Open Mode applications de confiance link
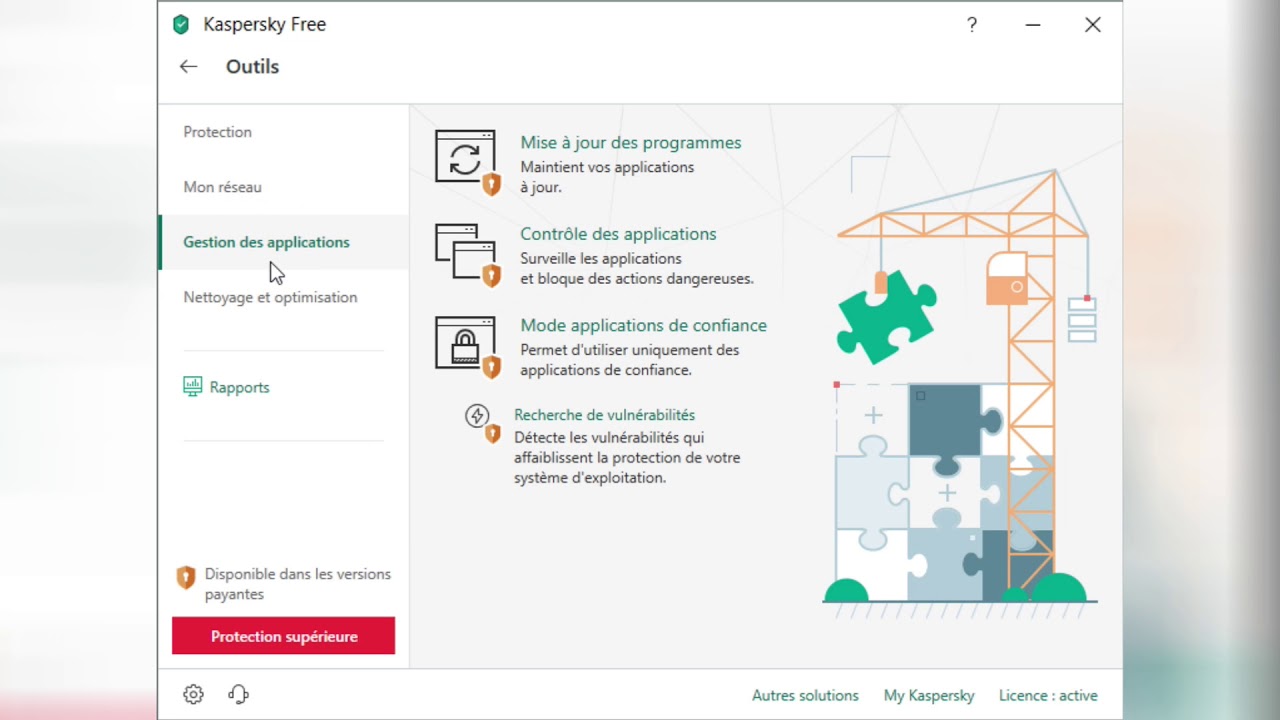Screen dimensions: 1280x720 click(x=644, y=325)
